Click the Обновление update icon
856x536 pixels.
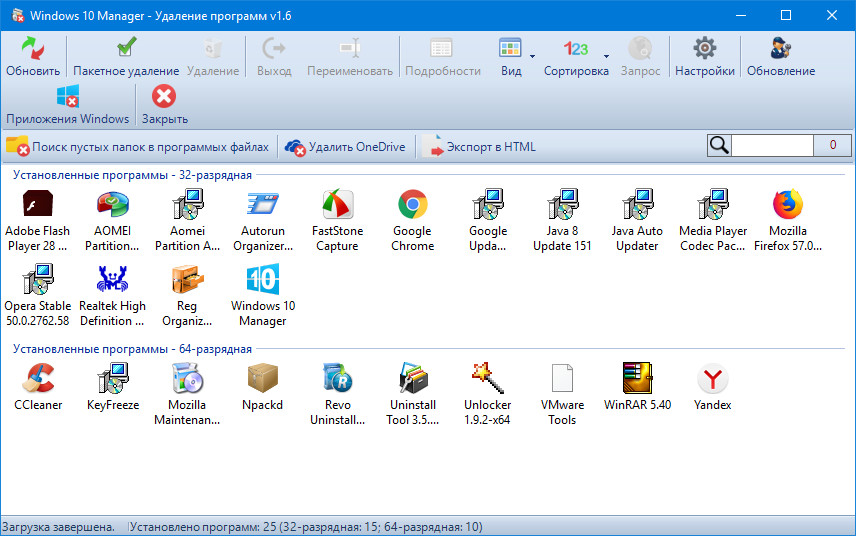[x=781, y=48]
